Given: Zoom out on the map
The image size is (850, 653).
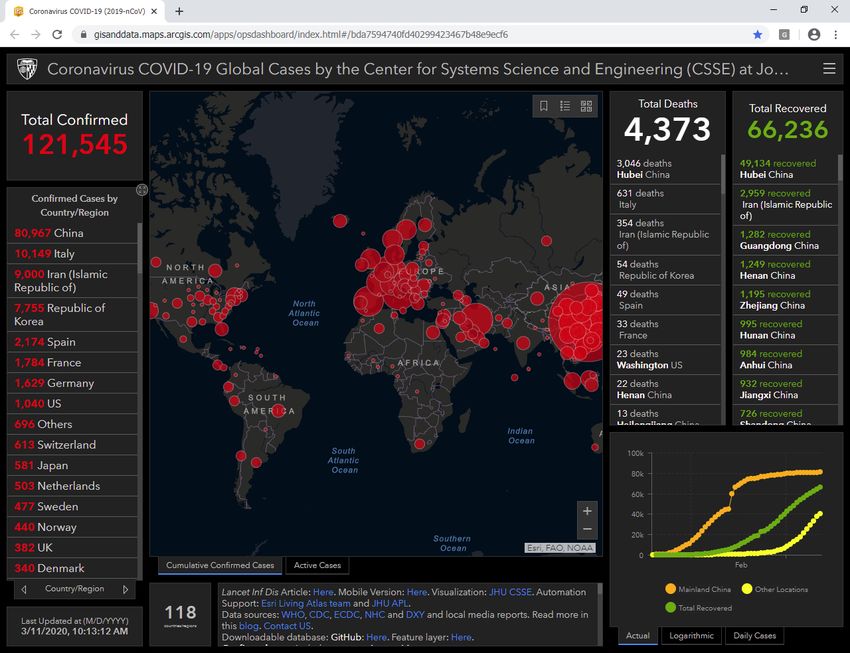Looking at the screenshot, I should coord(587,529).
